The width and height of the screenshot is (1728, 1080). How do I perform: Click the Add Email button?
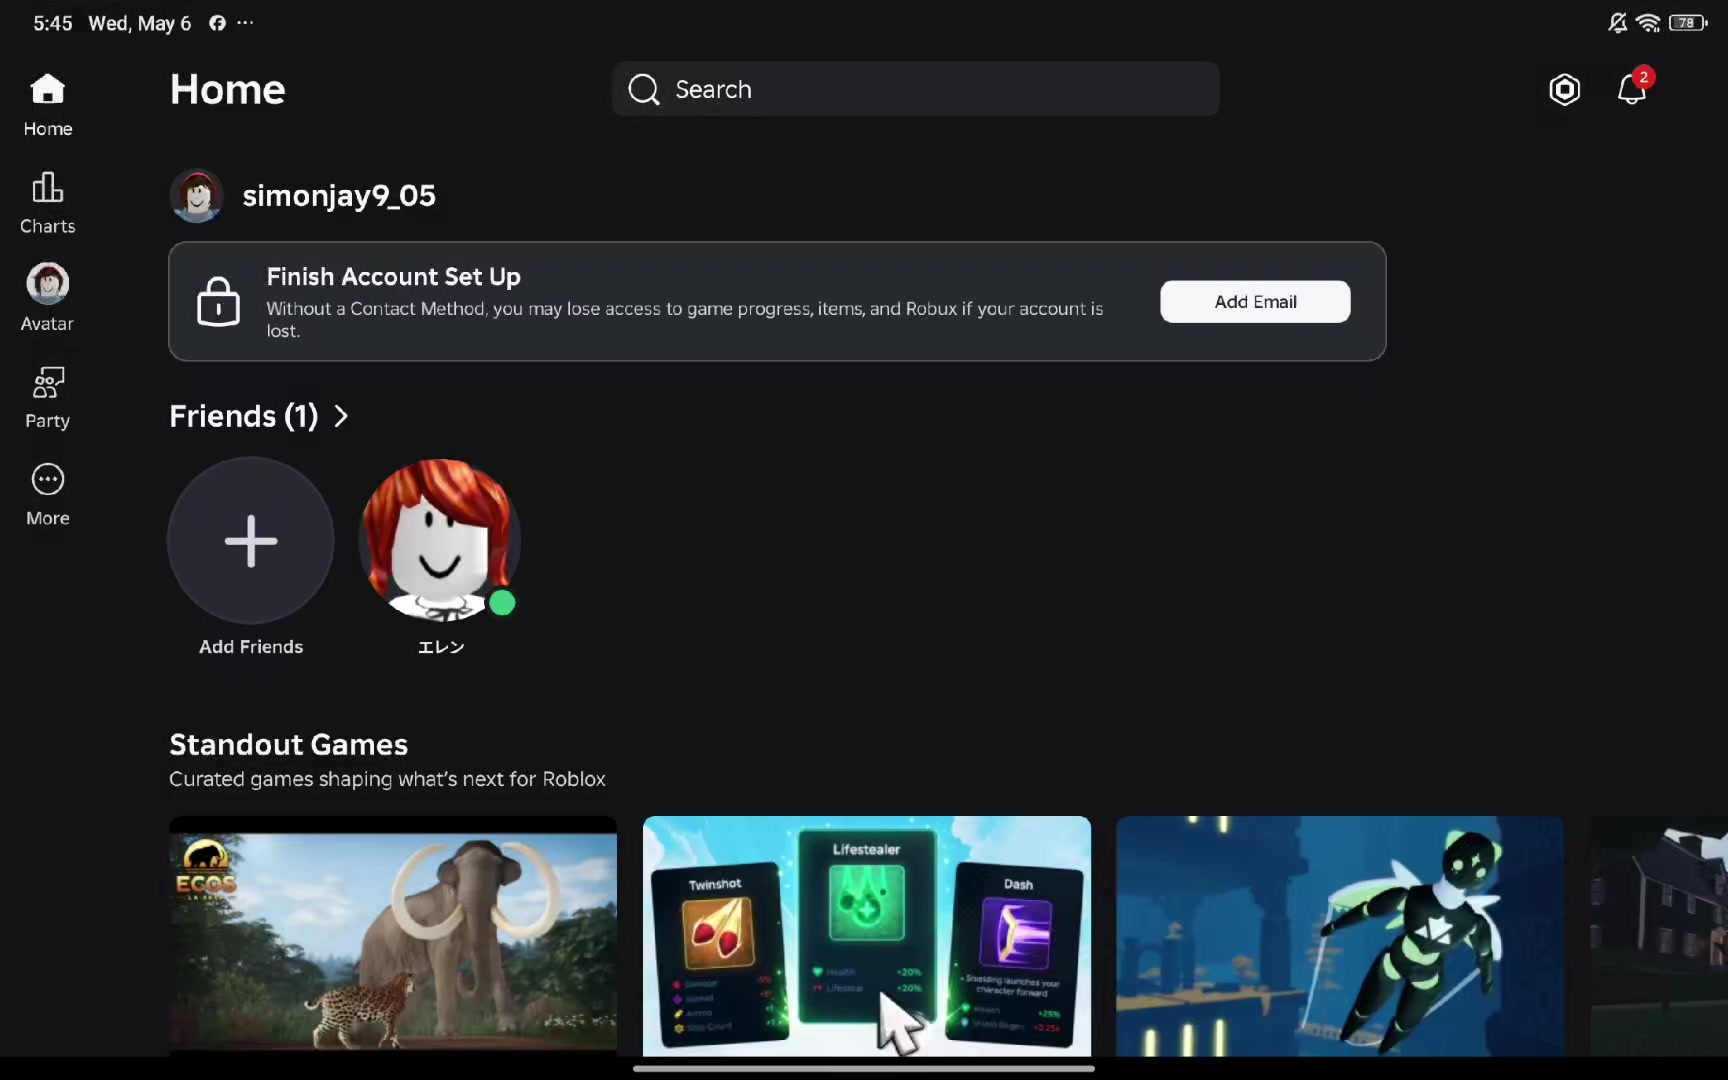coord(1255,302)
